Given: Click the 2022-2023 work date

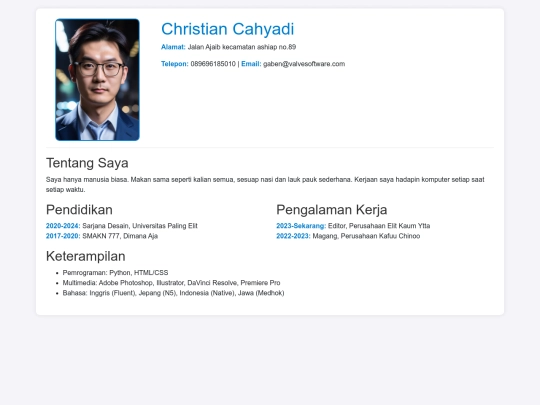Looking at the screenshot, I should pyautogui.click(x=293, y=236).
